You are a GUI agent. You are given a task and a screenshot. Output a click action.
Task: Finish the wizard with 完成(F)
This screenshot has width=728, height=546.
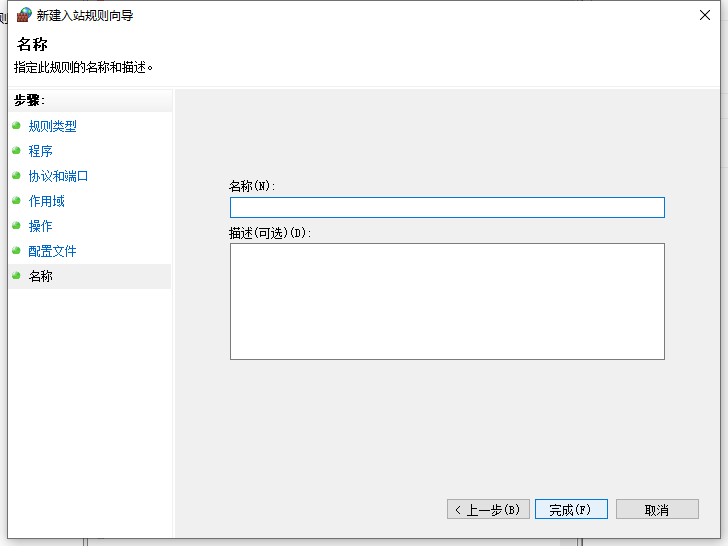(571, 509)
